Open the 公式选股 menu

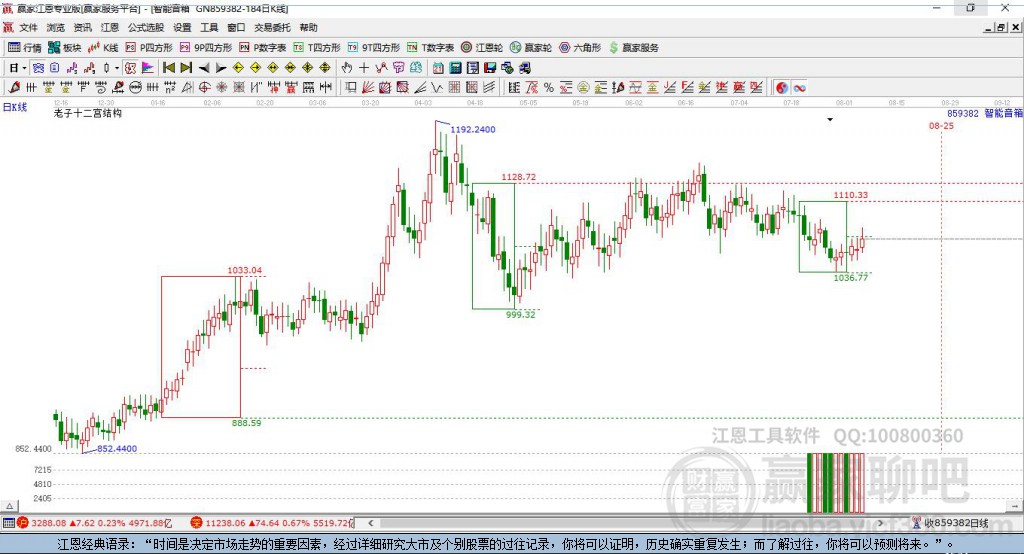[x=146, y=27]
